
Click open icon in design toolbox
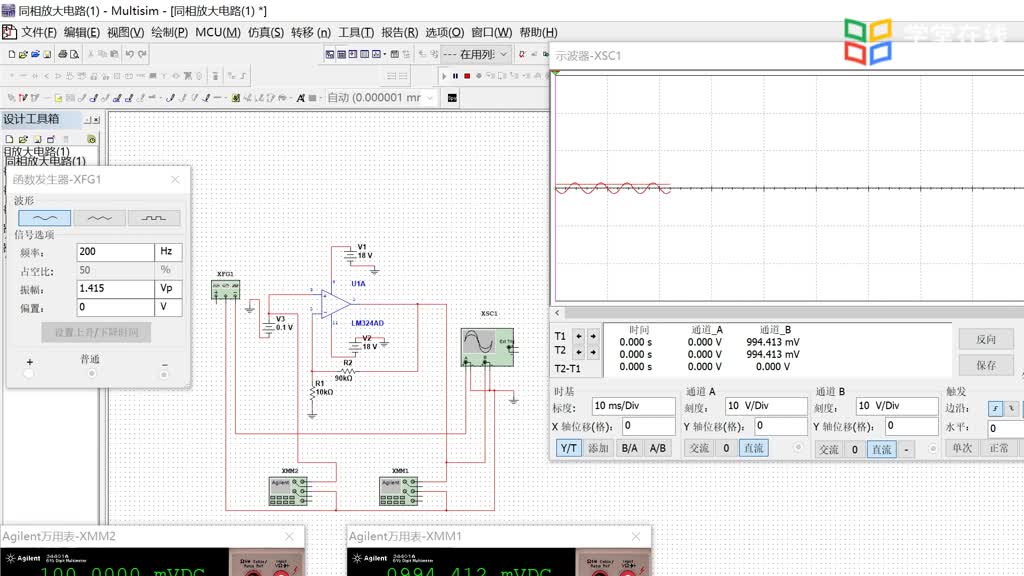tap(23, 139)
